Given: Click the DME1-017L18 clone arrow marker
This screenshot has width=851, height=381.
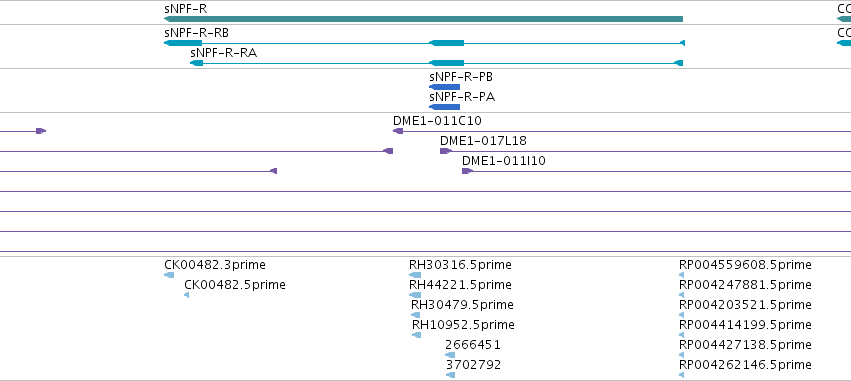Looking at the screenshot, I should coord(446,151).
